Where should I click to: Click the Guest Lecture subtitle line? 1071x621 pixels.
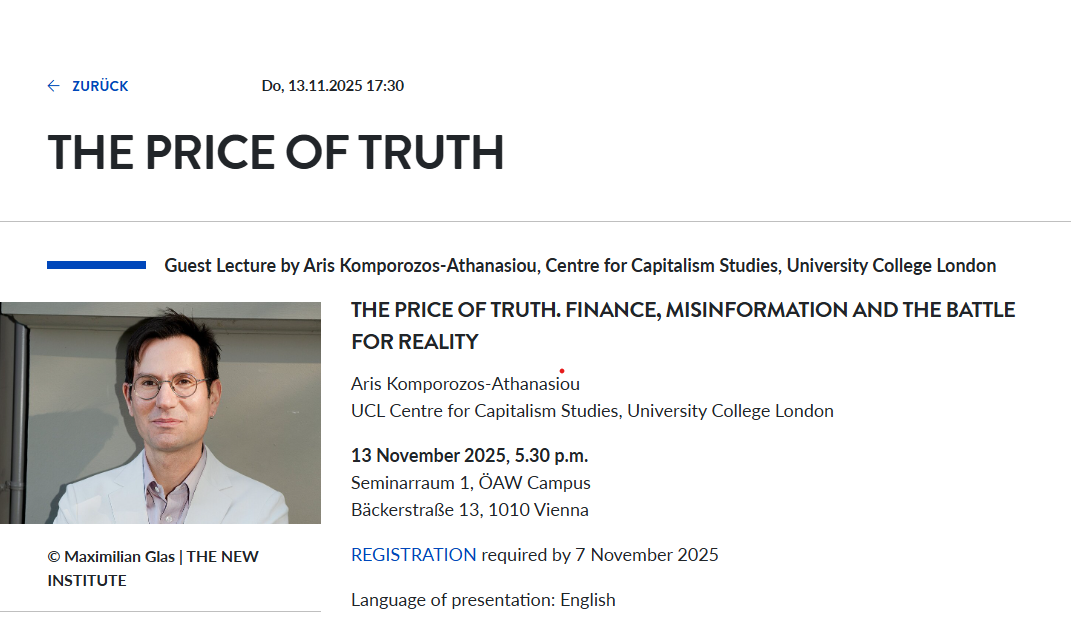point(580,266)
